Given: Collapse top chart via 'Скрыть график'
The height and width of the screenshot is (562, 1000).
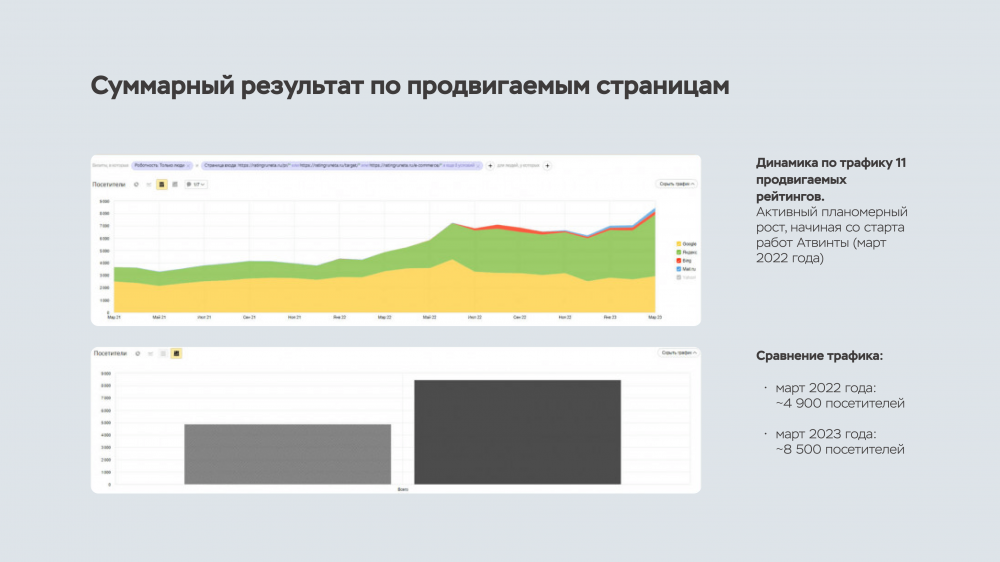Looking at the screenshot, I should pyautogui.click(x=676, y=184).
